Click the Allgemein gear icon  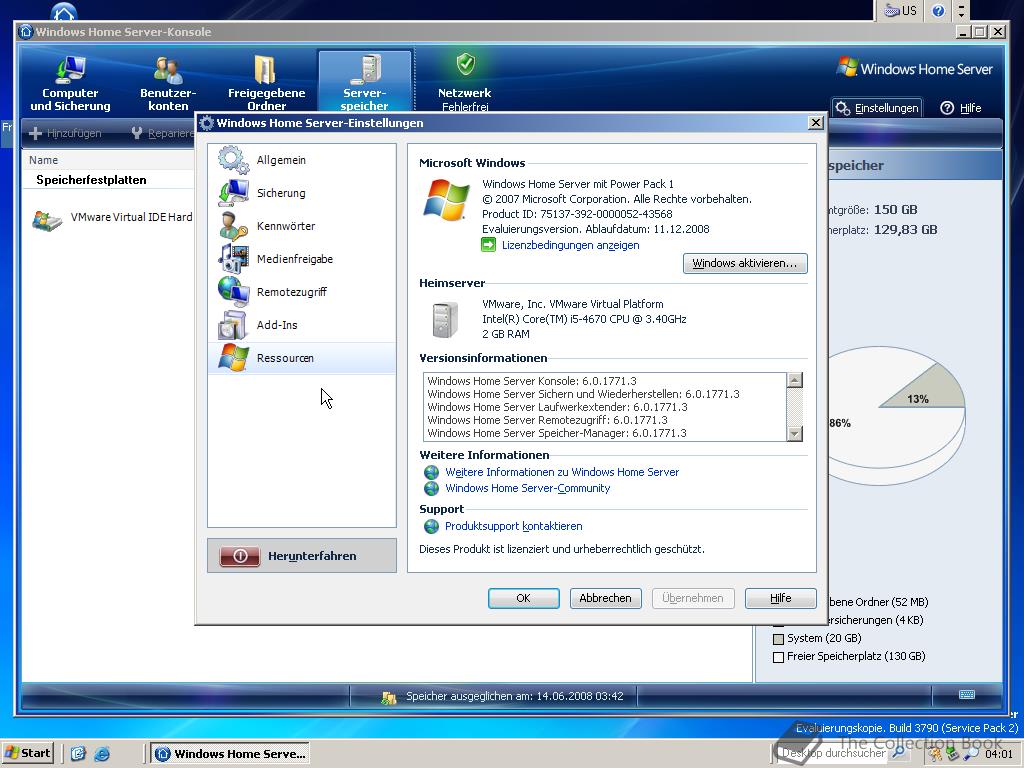(233, 160)
